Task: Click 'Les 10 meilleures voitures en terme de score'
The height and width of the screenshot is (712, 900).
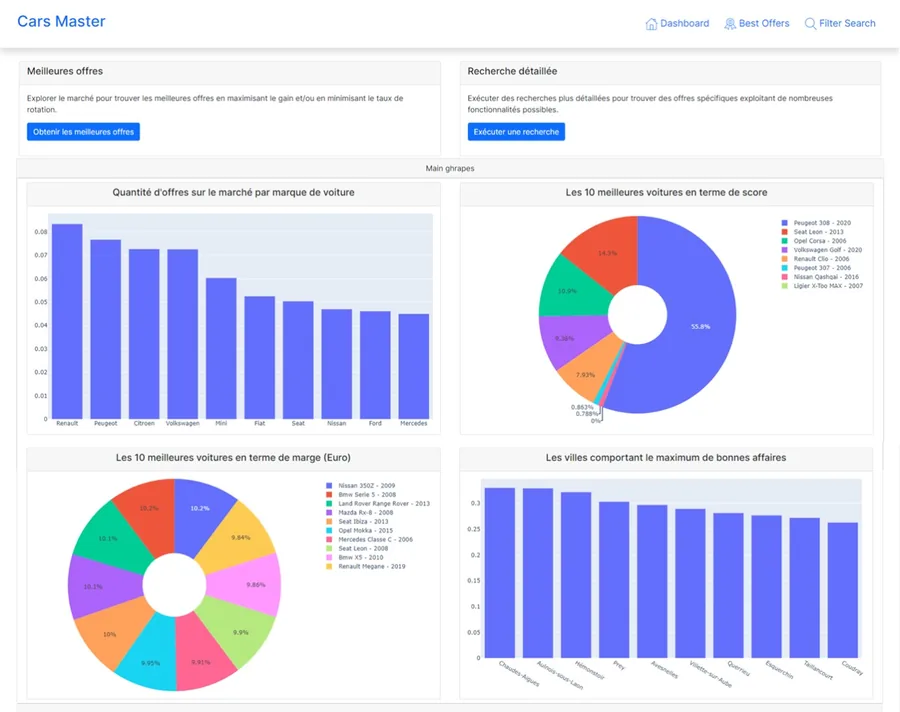Action: [x=666, y=192]
